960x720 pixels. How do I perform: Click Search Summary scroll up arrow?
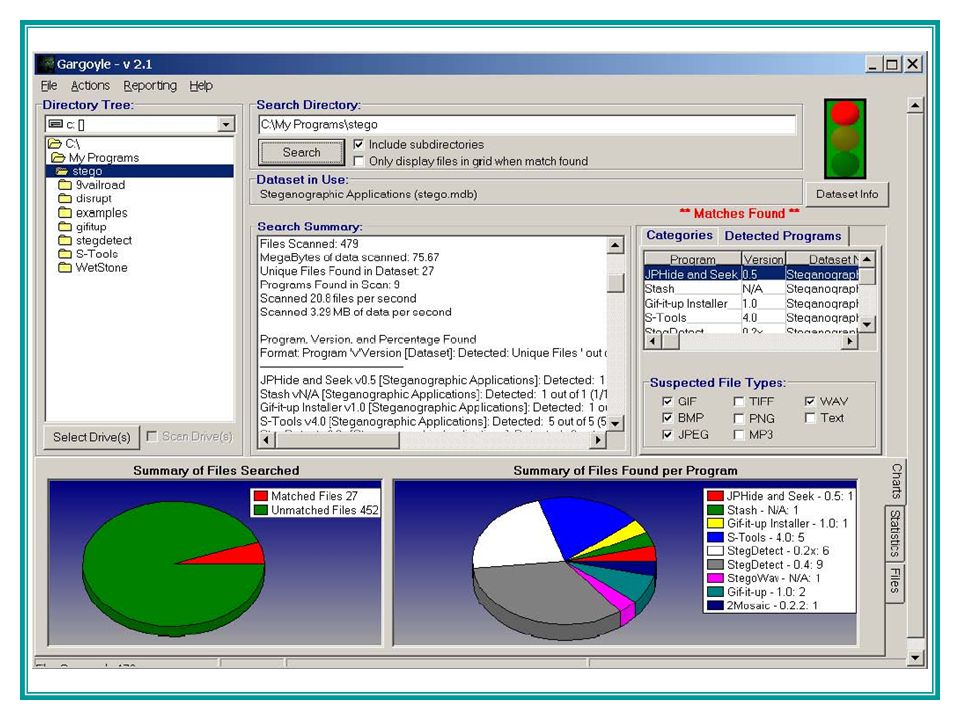(615, 246)
